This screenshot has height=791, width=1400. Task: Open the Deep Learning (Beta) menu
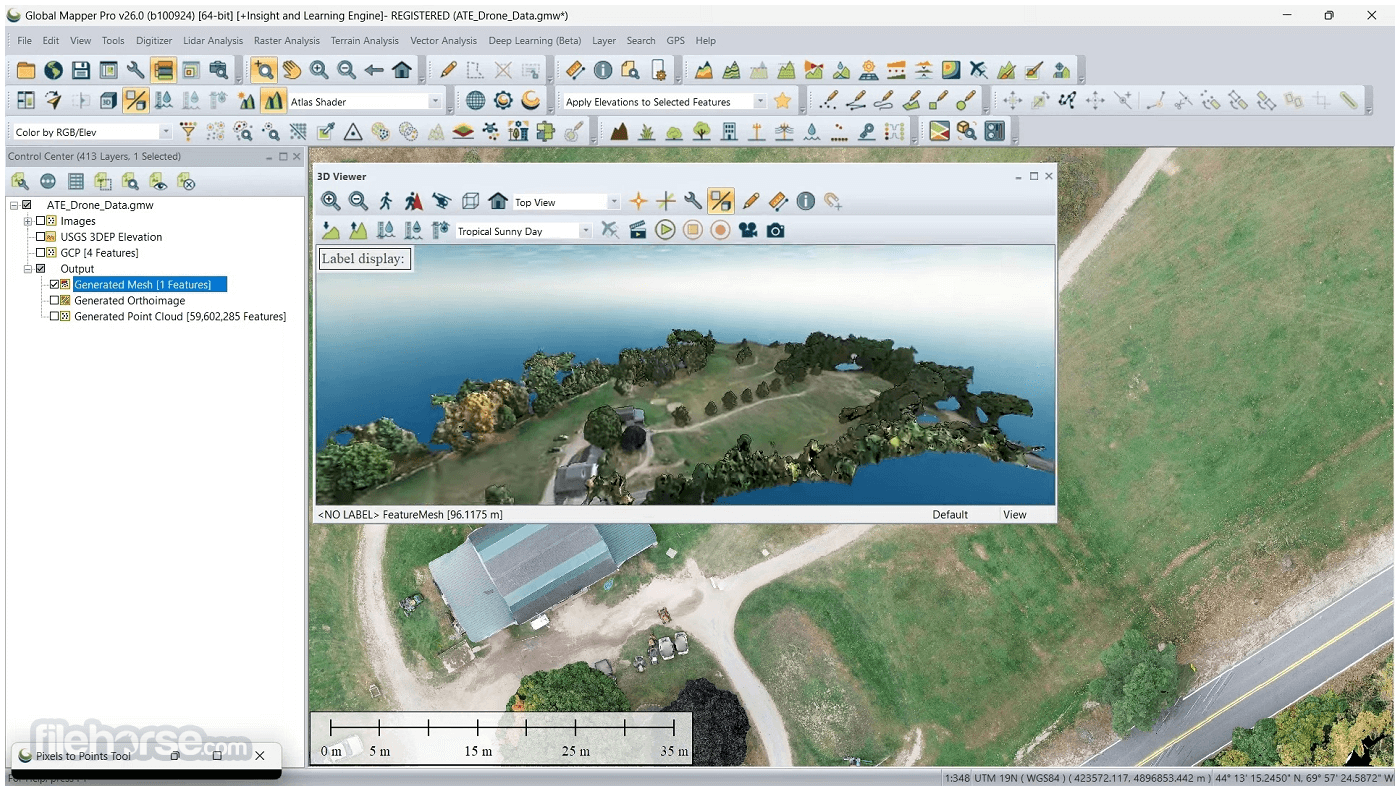(535, 41)
